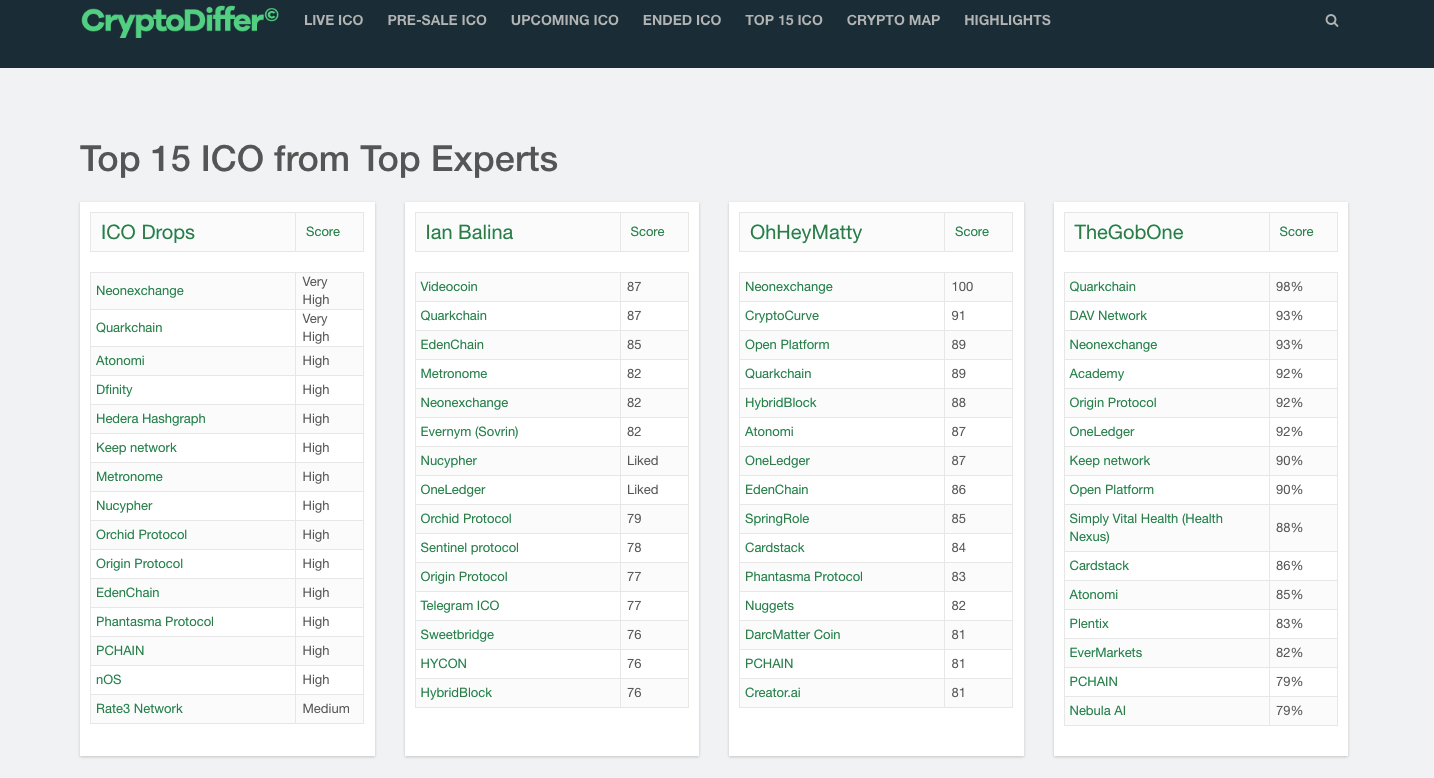Open Cardstack in OhHeyMatty list
Image resolution: width=1434 pixels, height=778 pixels.
[775, 548]
